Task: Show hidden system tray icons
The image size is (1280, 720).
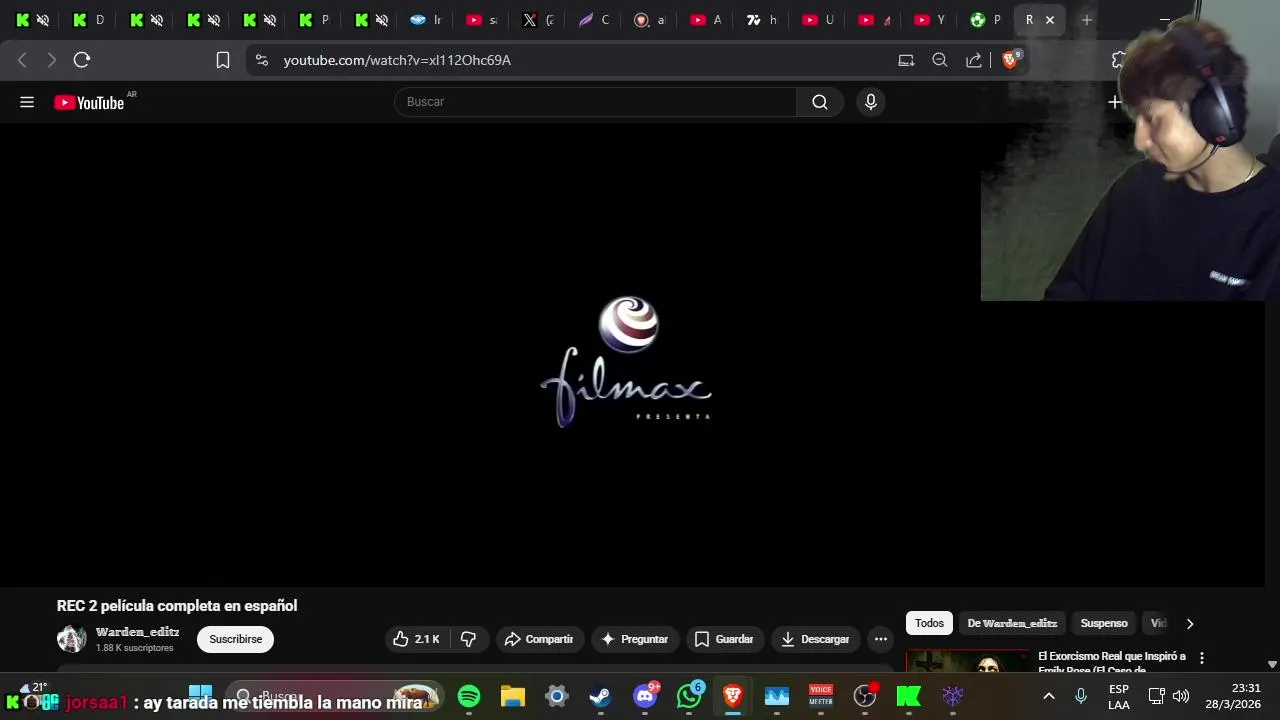Action: 1049,696
